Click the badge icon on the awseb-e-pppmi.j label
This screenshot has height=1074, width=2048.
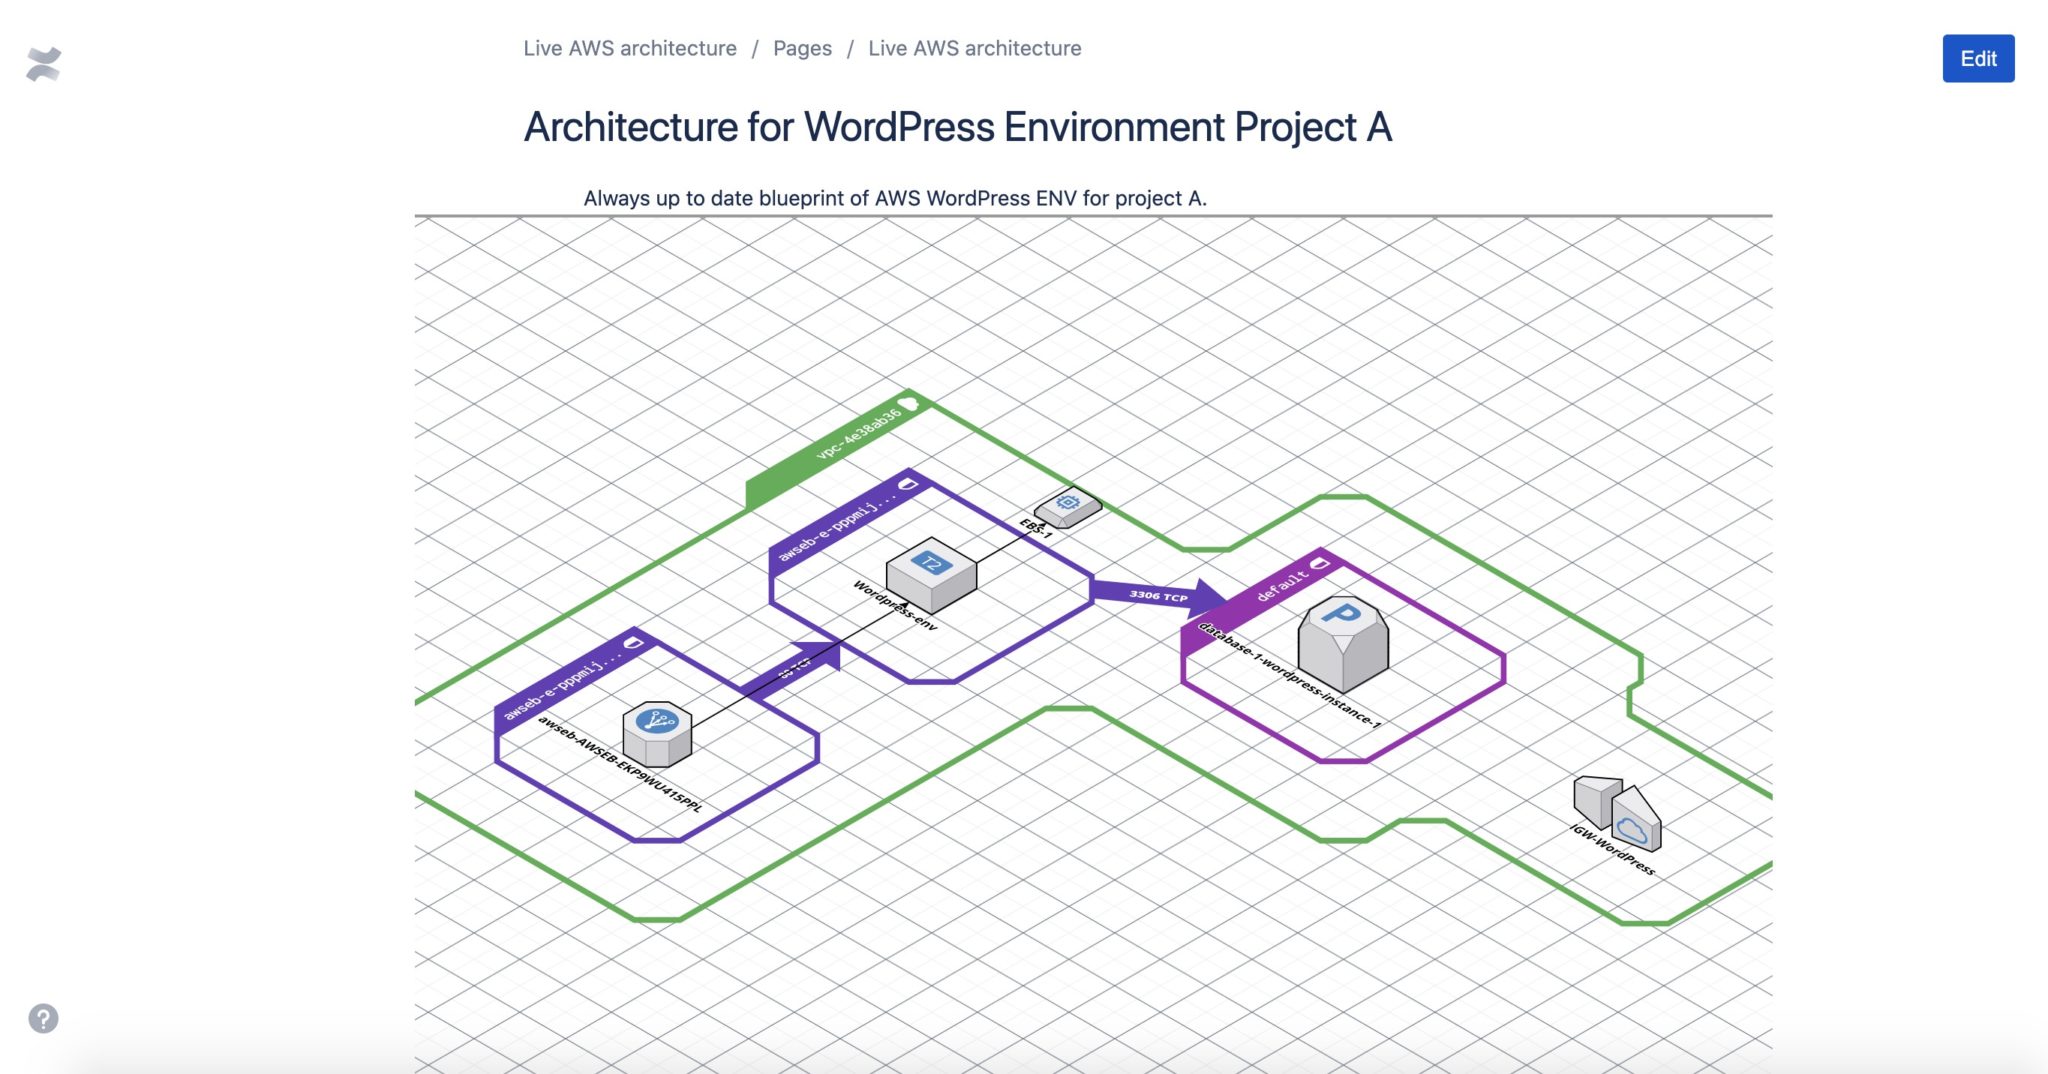906,482
